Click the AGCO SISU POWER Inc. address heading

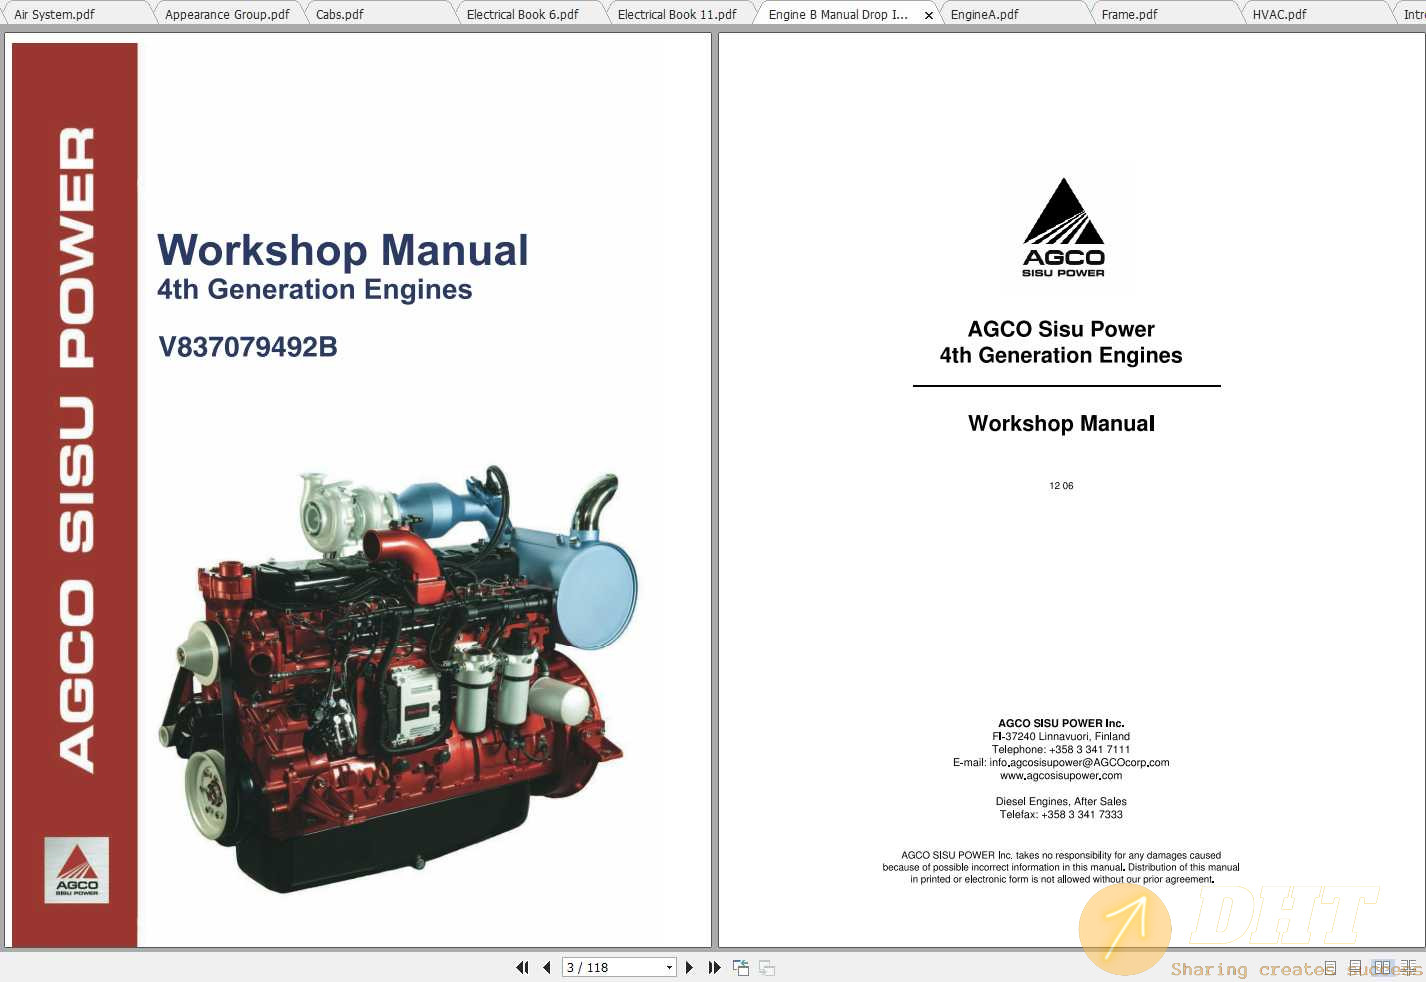pos(1061,723)
